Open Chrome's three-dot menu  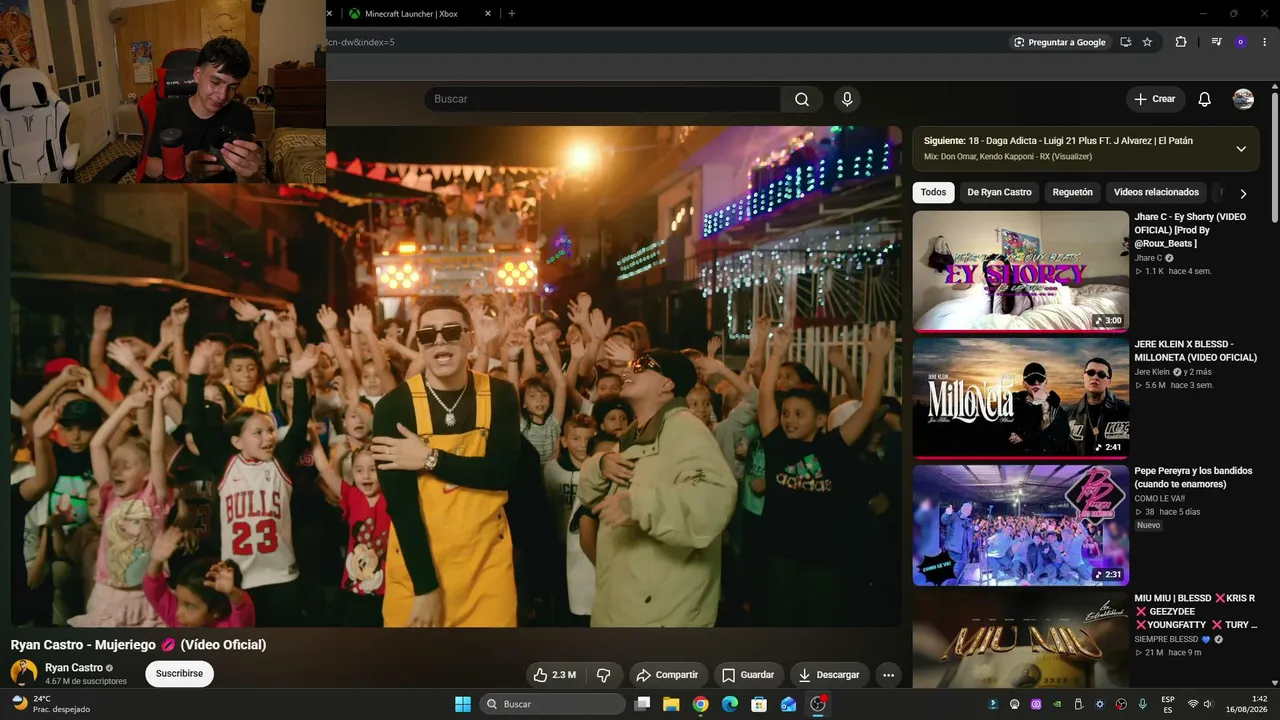point(1263,42)
